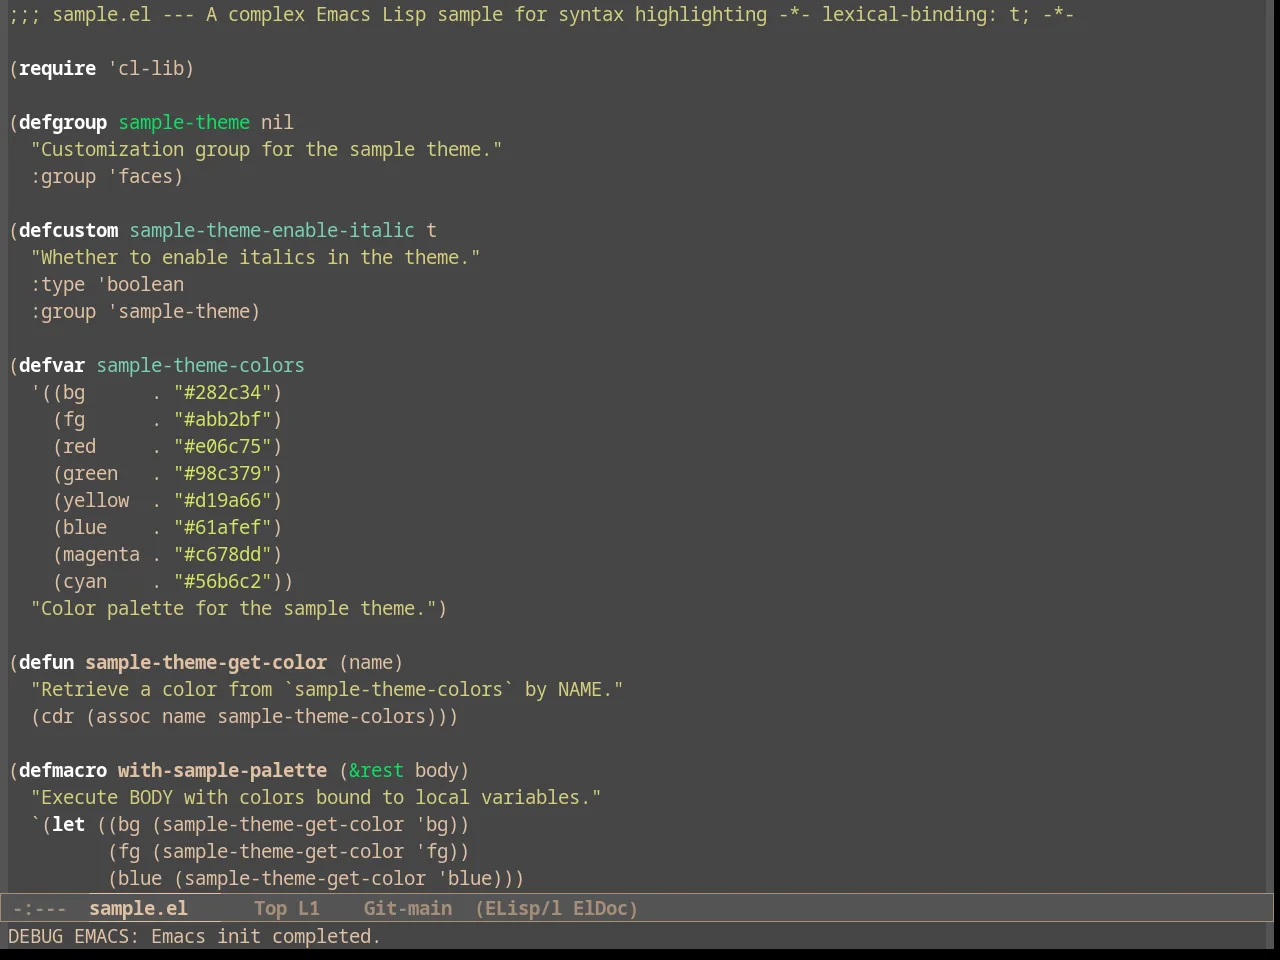Click the lexical-binding: t; text in header comment
Screen dimensions: 1280x960
point(926,14)
